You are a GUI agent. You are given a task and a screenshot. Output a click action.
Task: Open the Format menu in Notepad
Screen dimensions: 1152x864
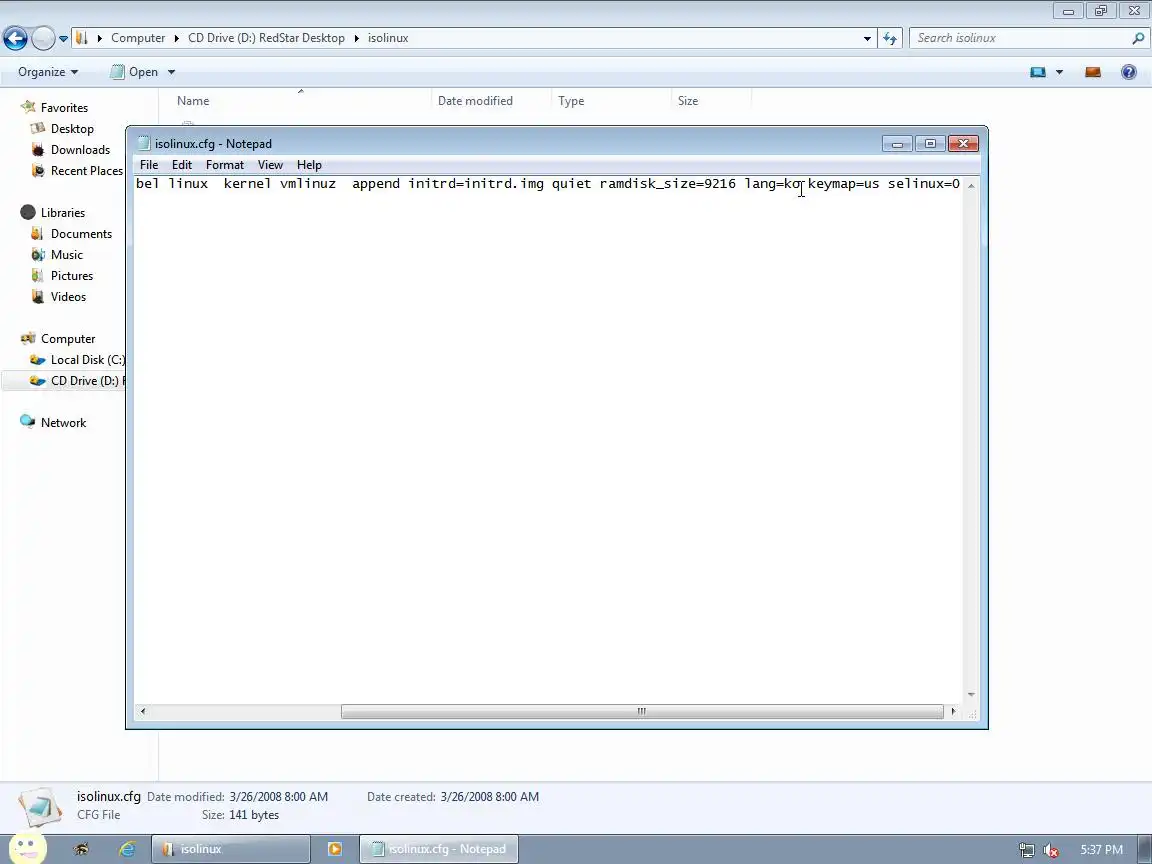[x=224, y=165]
